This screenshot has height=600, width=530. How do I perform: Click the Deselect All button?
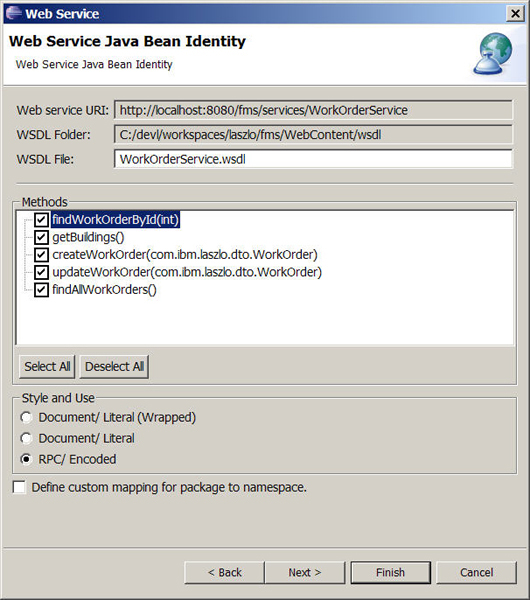coord(114,367)
